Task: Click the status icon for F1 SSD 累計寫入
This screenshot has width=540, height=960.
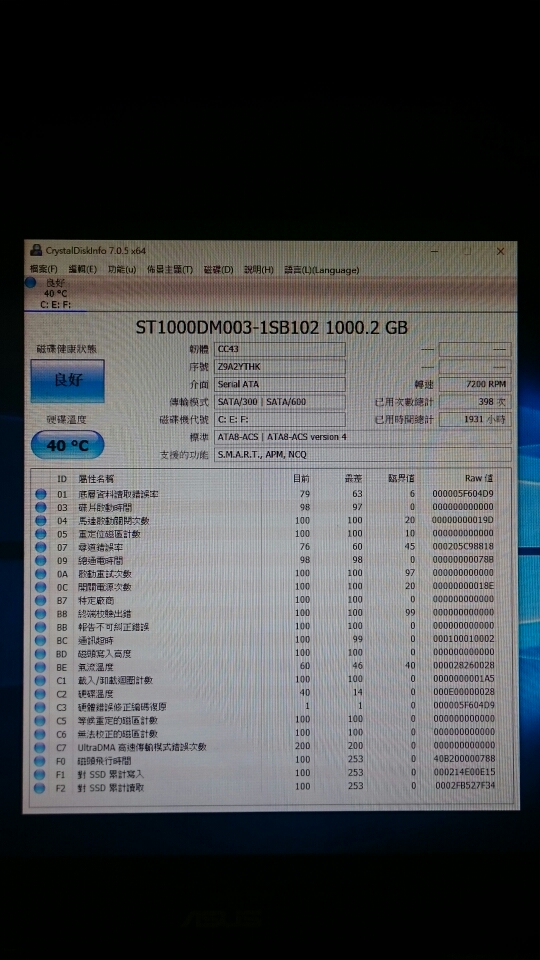Action: [41, 774]
